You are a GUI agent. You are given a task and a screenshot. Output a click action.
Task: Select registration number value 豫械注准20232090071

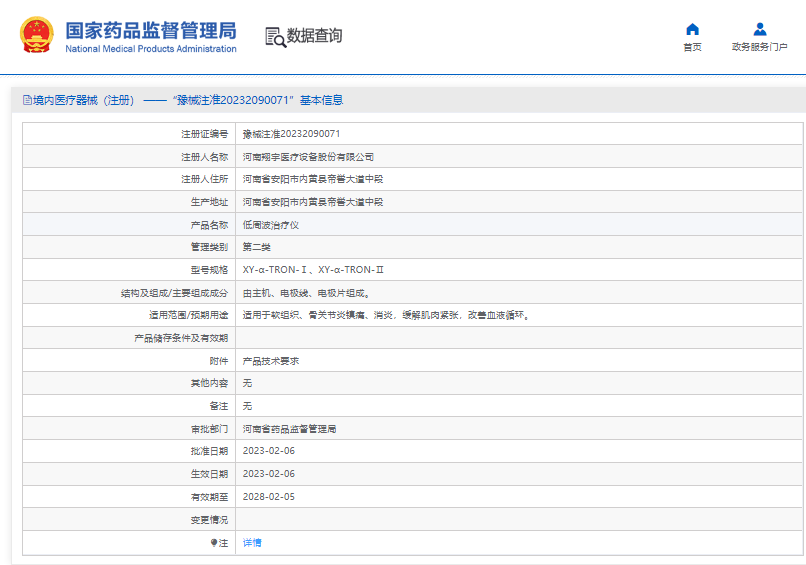click(x=291, y=134)
